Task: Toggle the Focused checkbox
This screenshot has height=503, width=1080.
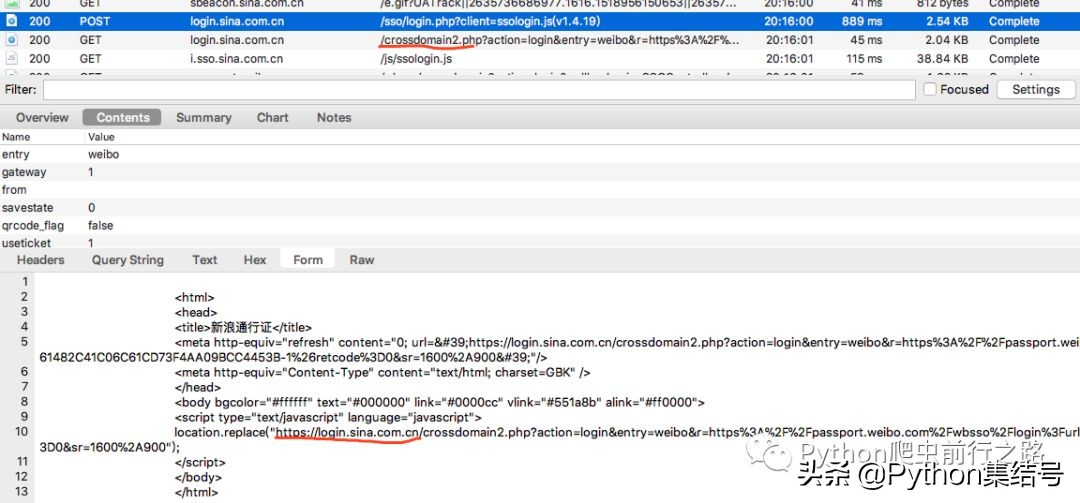Action: (x=930, y=90)
